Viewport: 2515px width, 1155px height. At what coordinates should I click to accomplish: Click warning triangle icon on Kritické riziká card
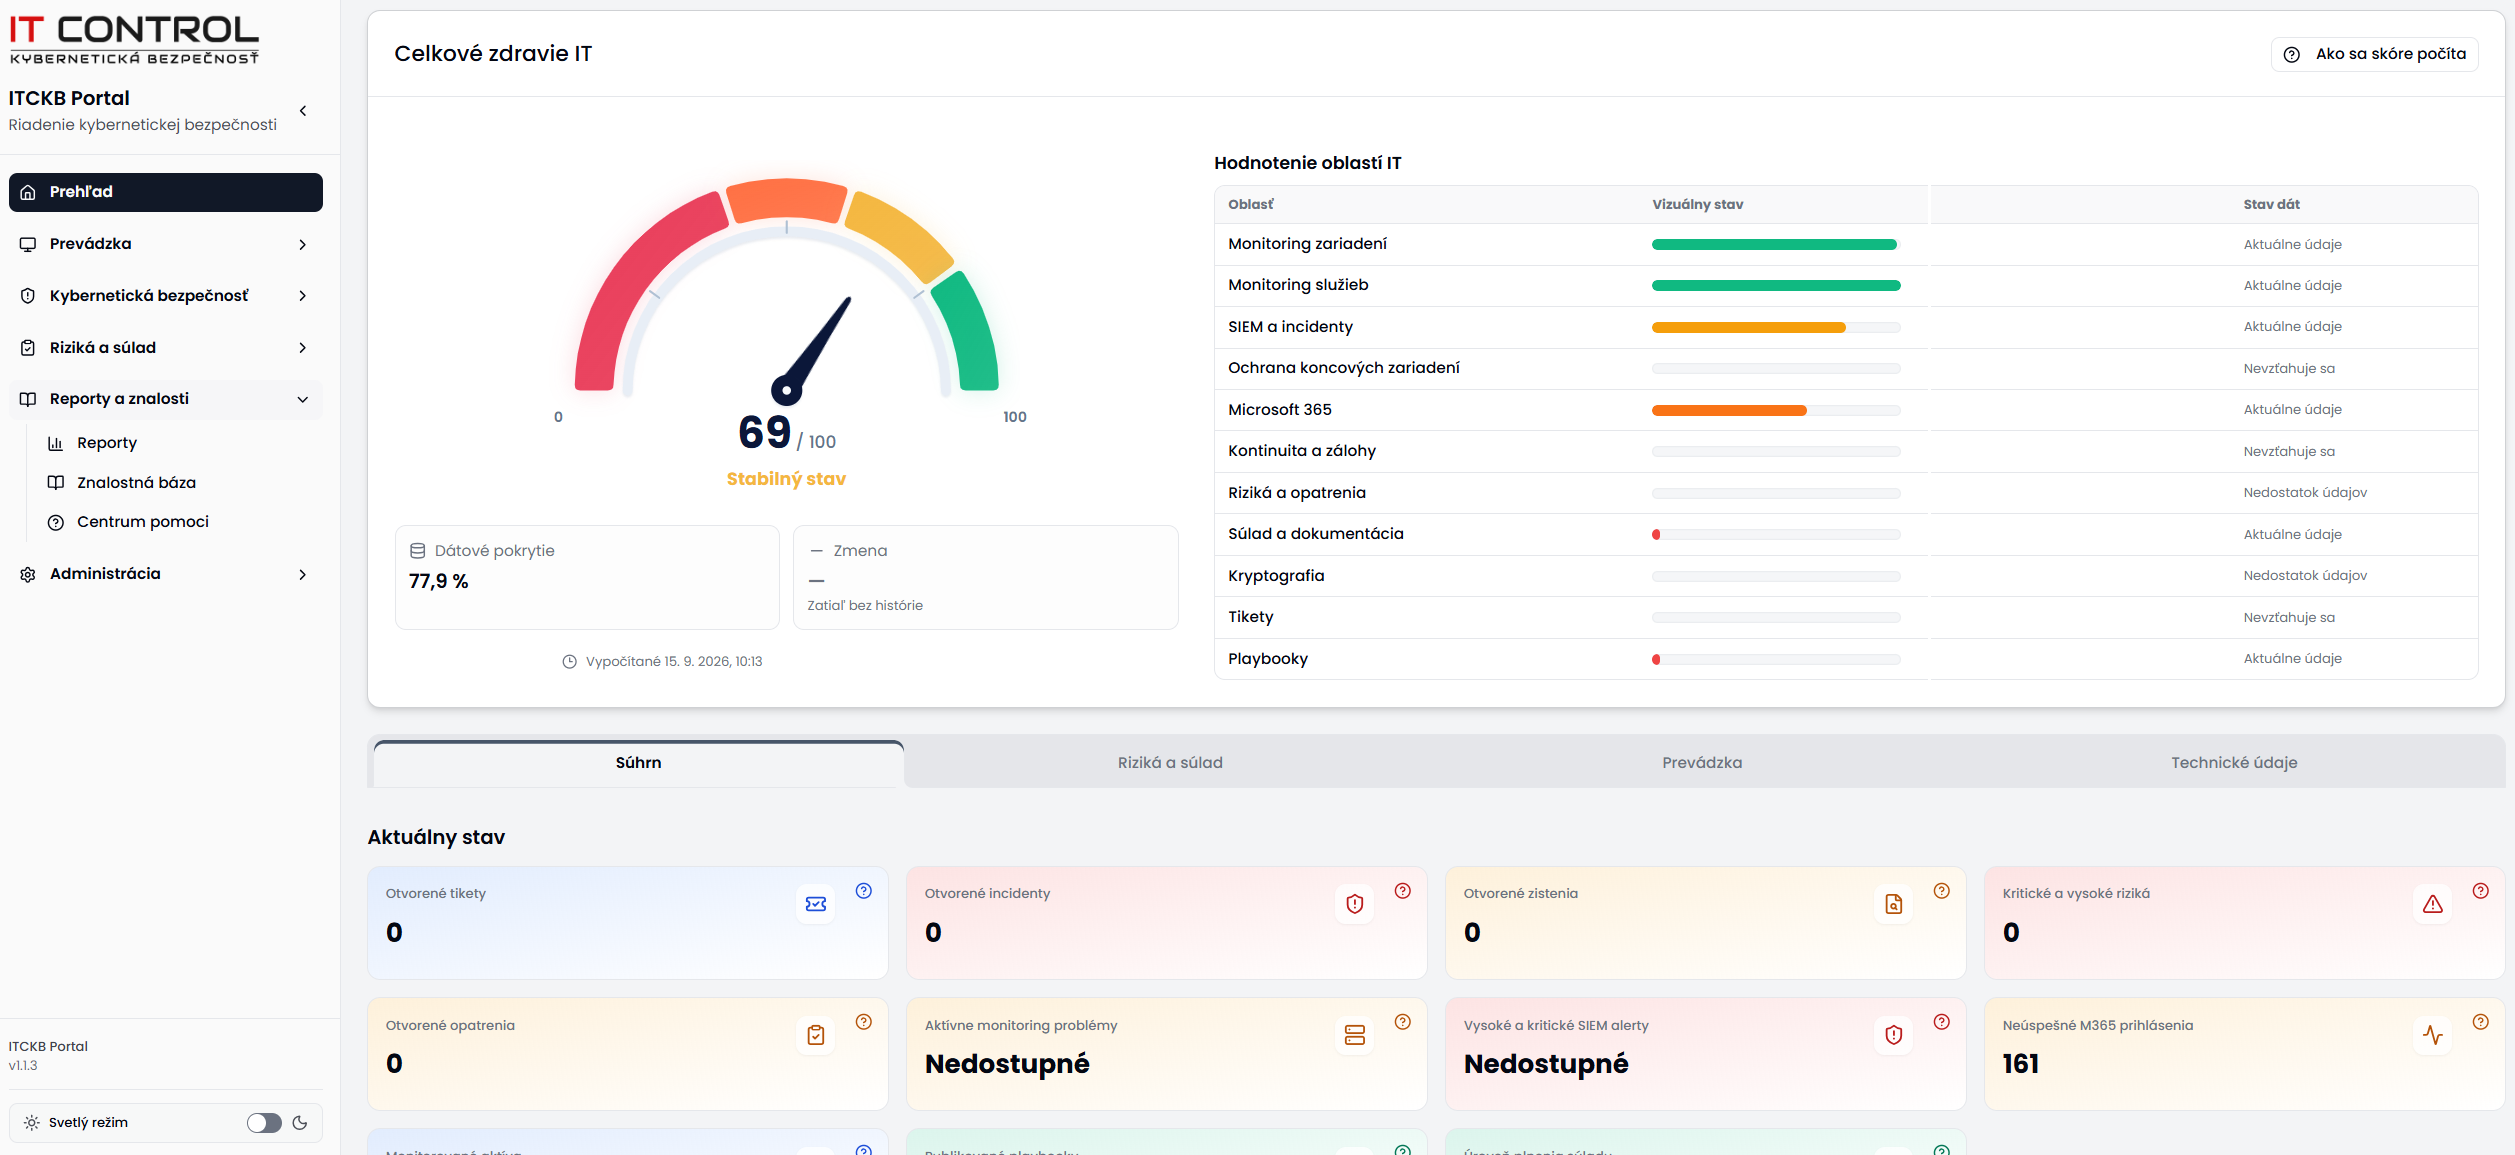2433,904
